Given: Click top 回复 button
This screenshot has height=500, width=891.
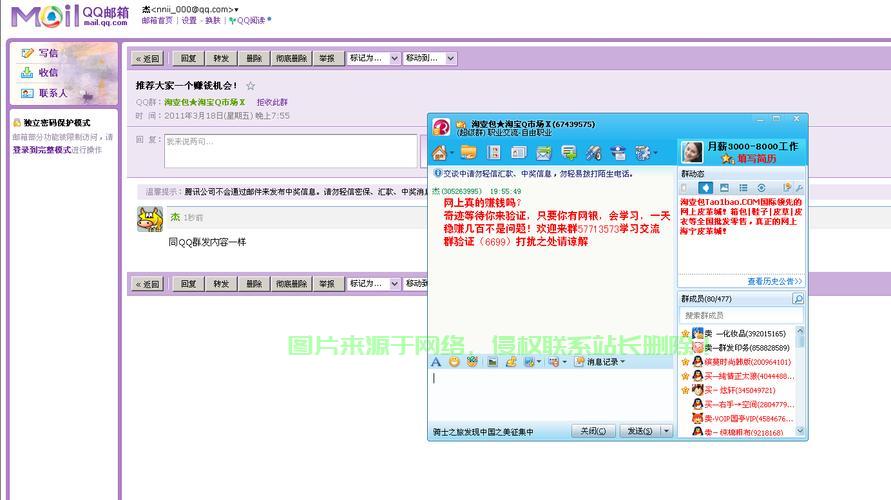Looking at the screenshot, I should coord(188,59).
